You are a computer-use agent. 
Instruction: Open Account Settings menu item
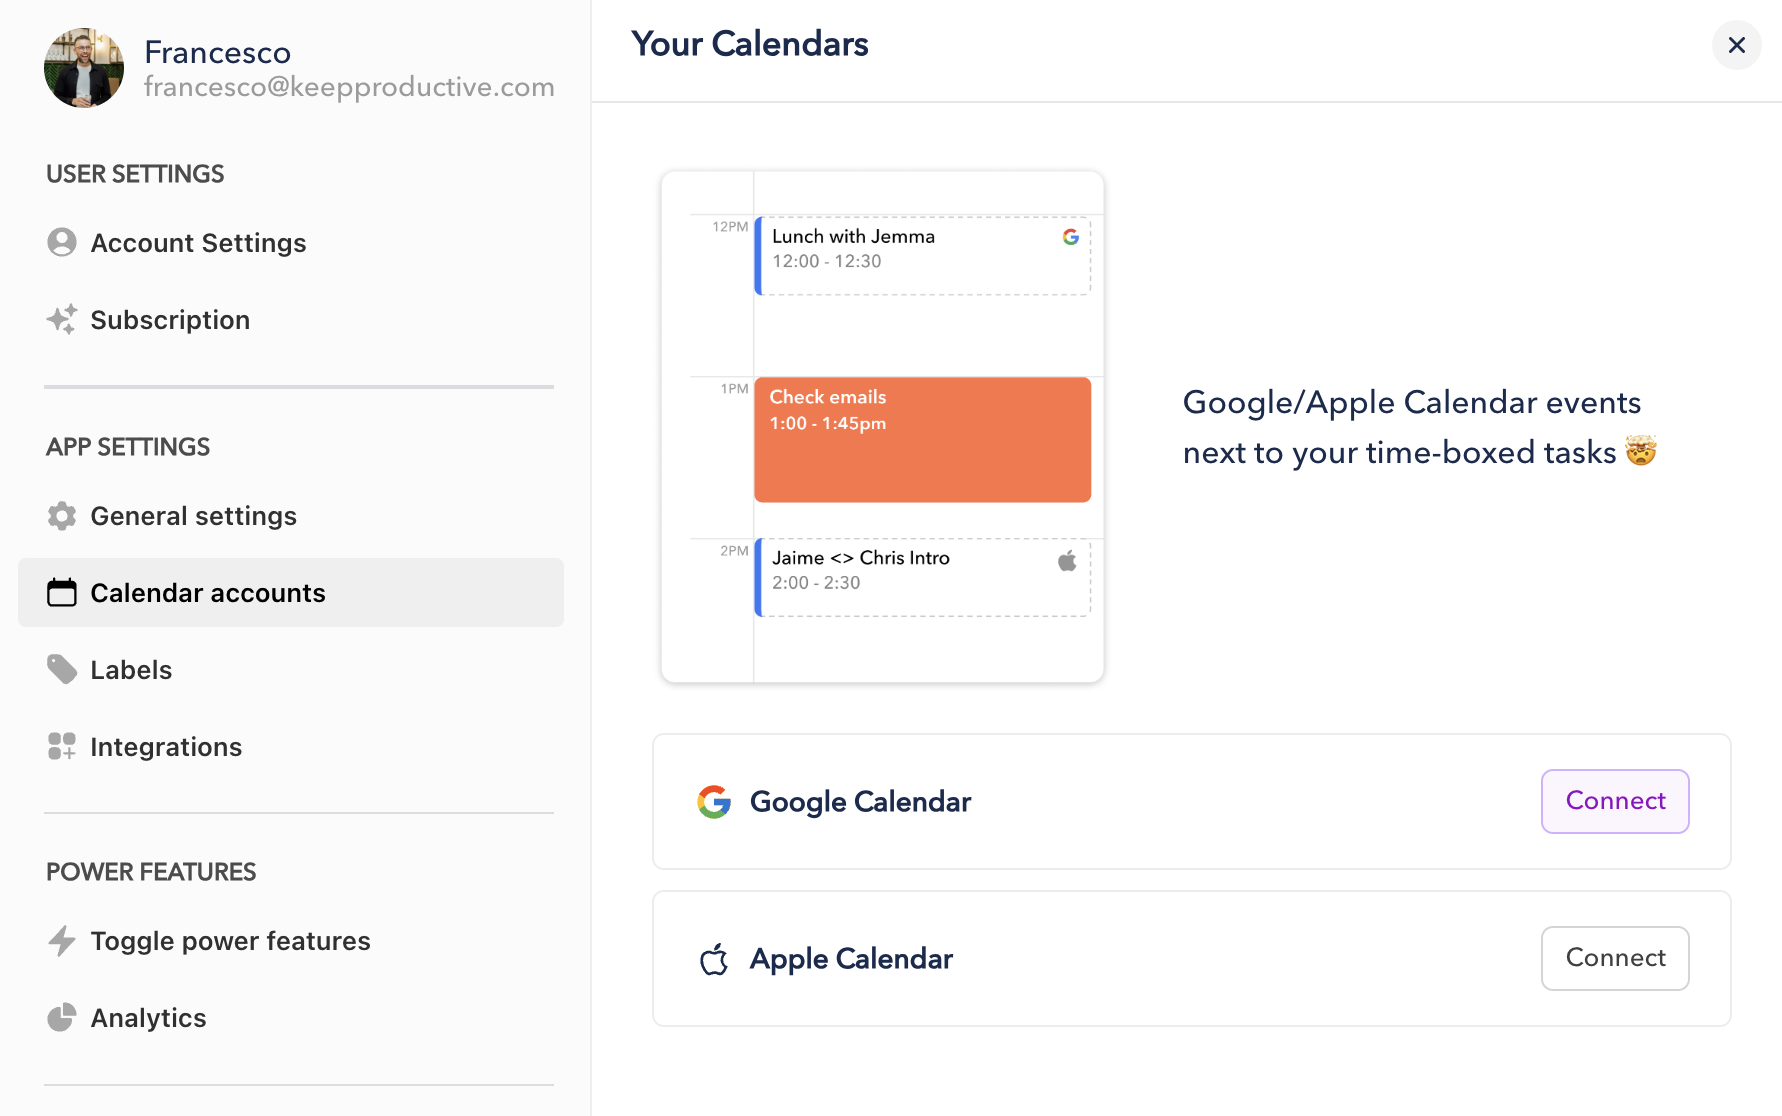coord(198,243)
